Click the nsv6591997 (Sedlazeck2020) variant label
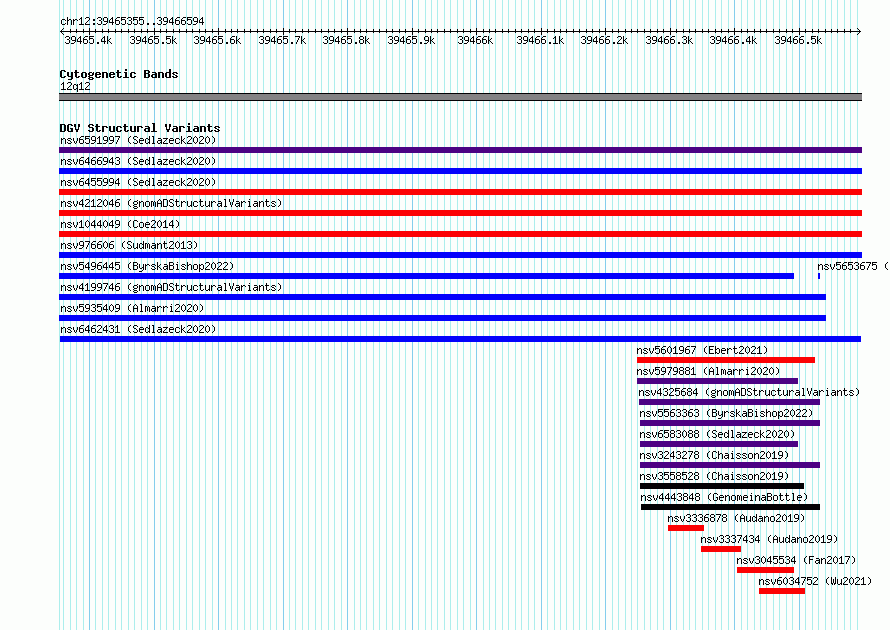The width and height of the screenshot is (890, 630). (138, 140)
